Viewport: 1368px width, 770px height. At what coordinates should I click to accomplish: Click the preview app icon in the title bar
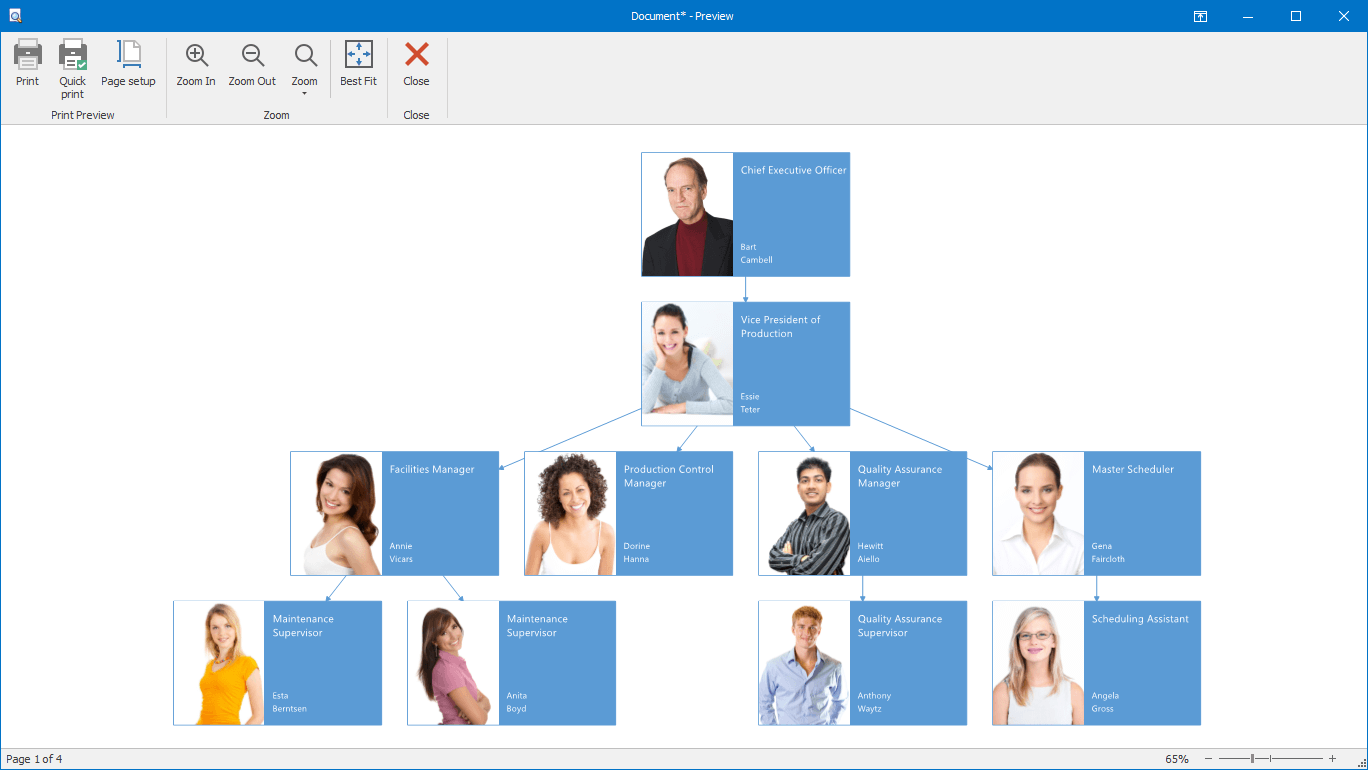pos(14,16)
